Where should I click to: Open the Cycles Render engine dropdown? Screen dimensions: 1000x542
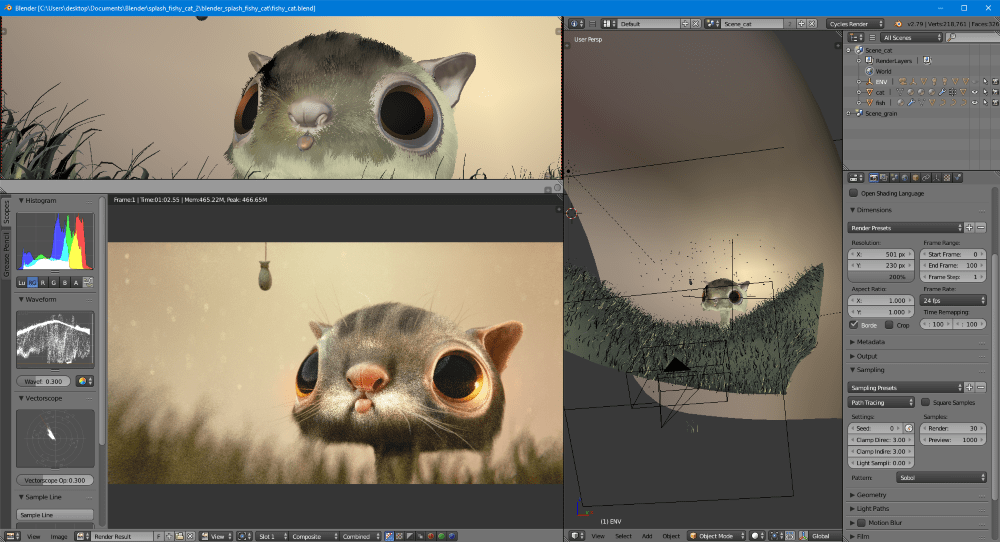point(855,24)
